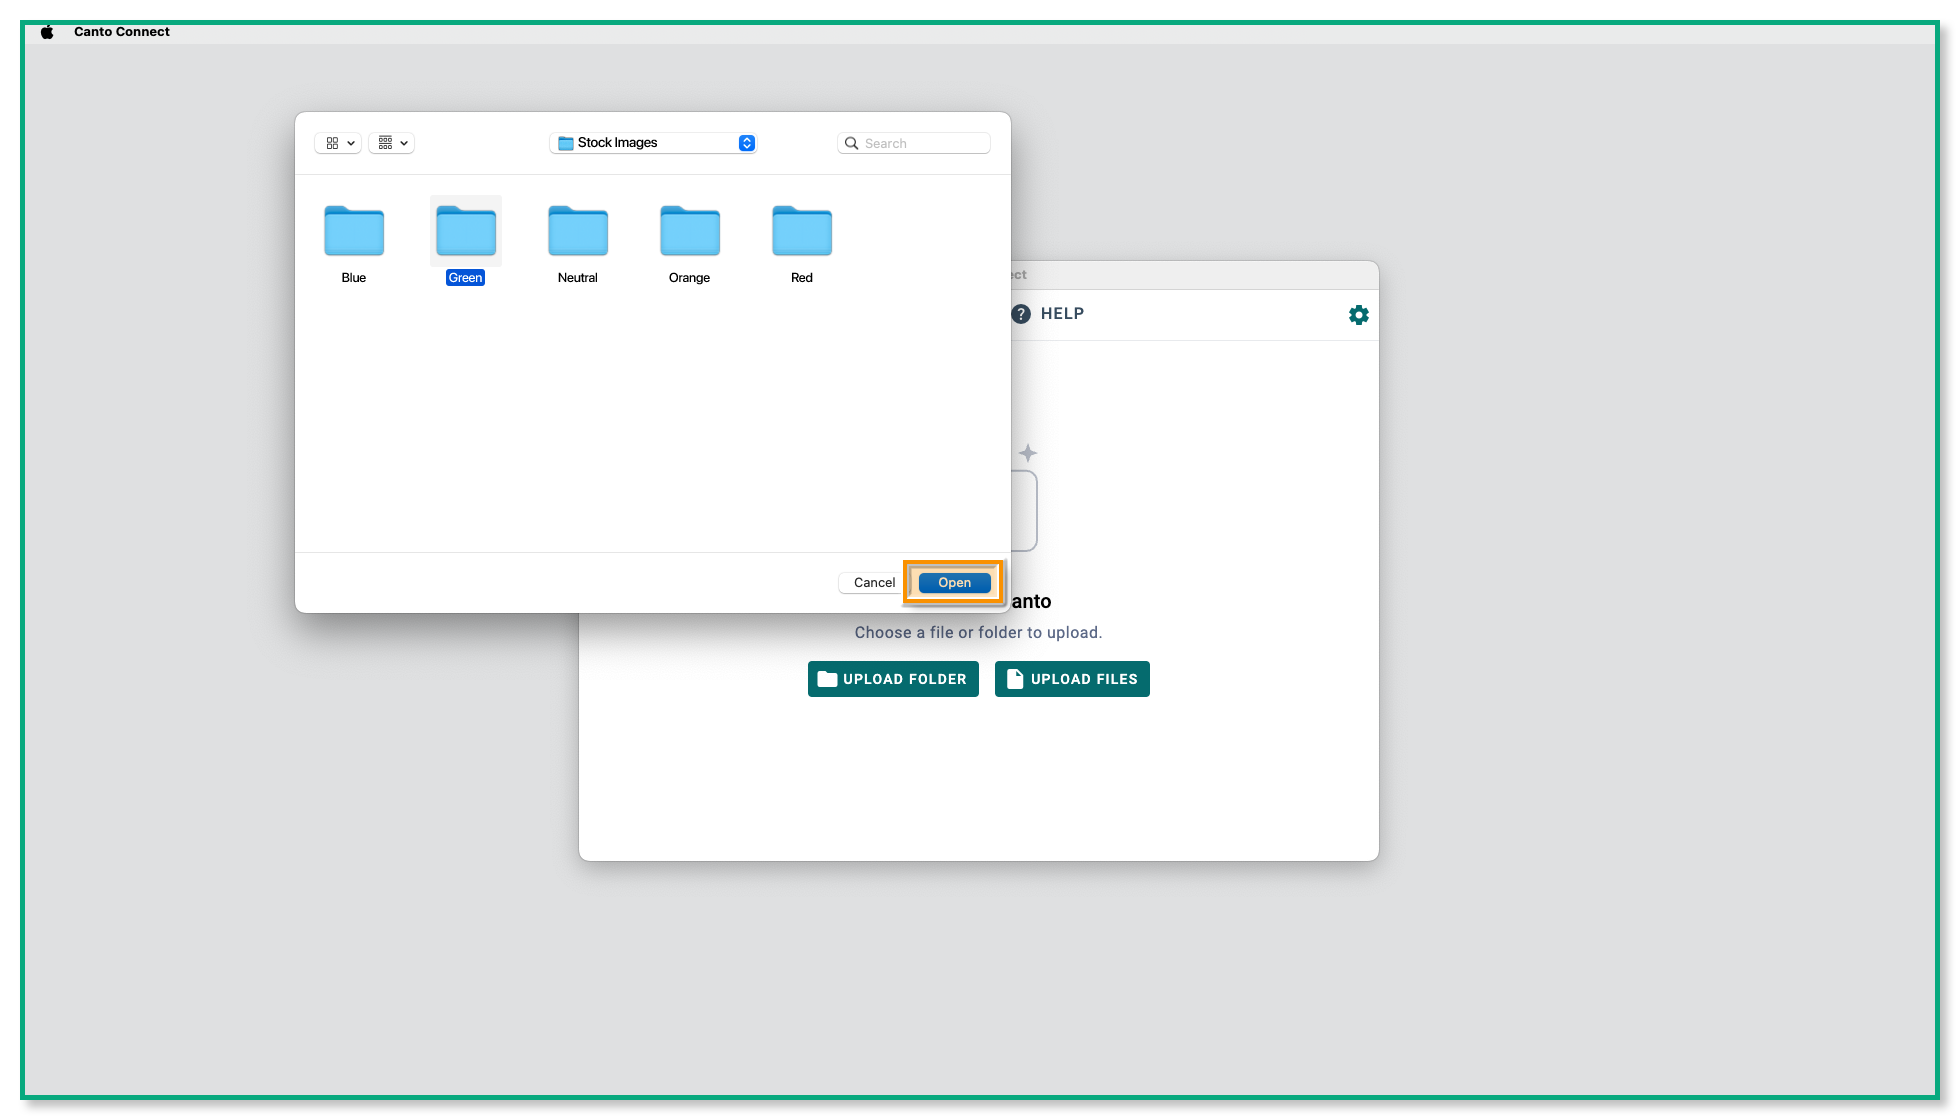Click the Help question mark icon
The height and width of the screenshot is (1120, 1960).
(1020, 314)
